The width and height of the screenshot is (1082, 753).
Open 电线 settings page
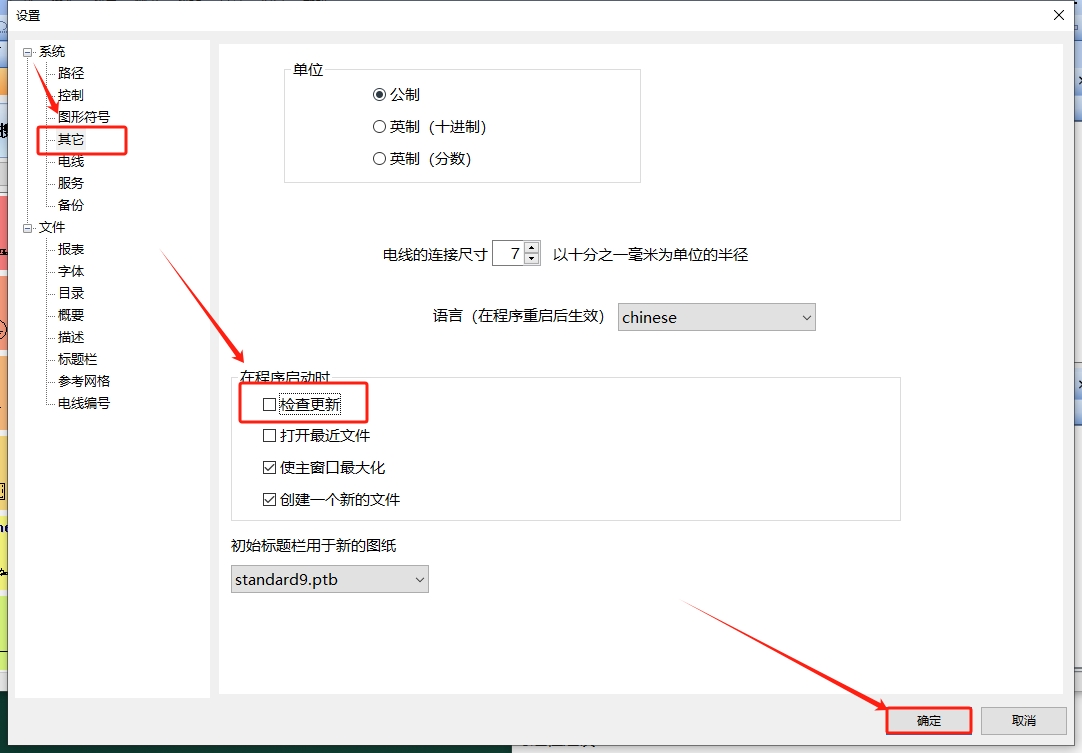coord(70,162)
